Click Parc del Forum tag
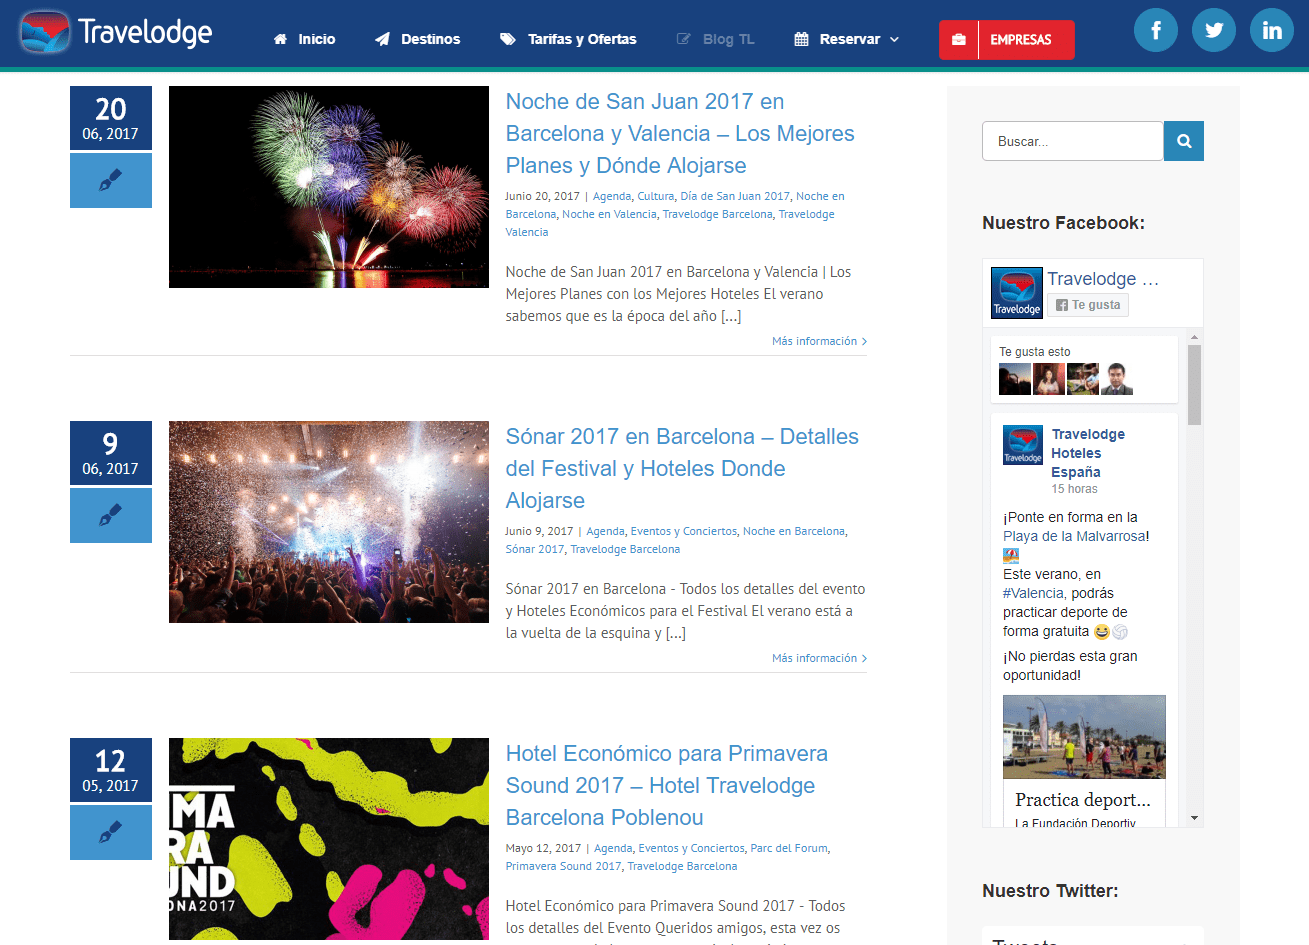The image size is (1309, 945). 789,848
